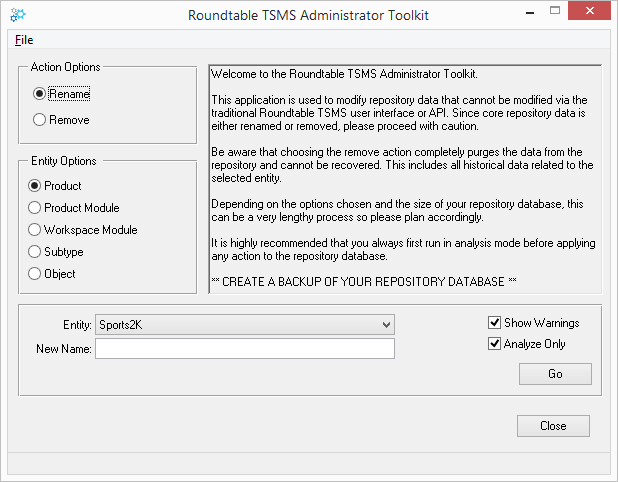
Task: Minimize the Administrator Toolkit window
Action: coord(530,12)
